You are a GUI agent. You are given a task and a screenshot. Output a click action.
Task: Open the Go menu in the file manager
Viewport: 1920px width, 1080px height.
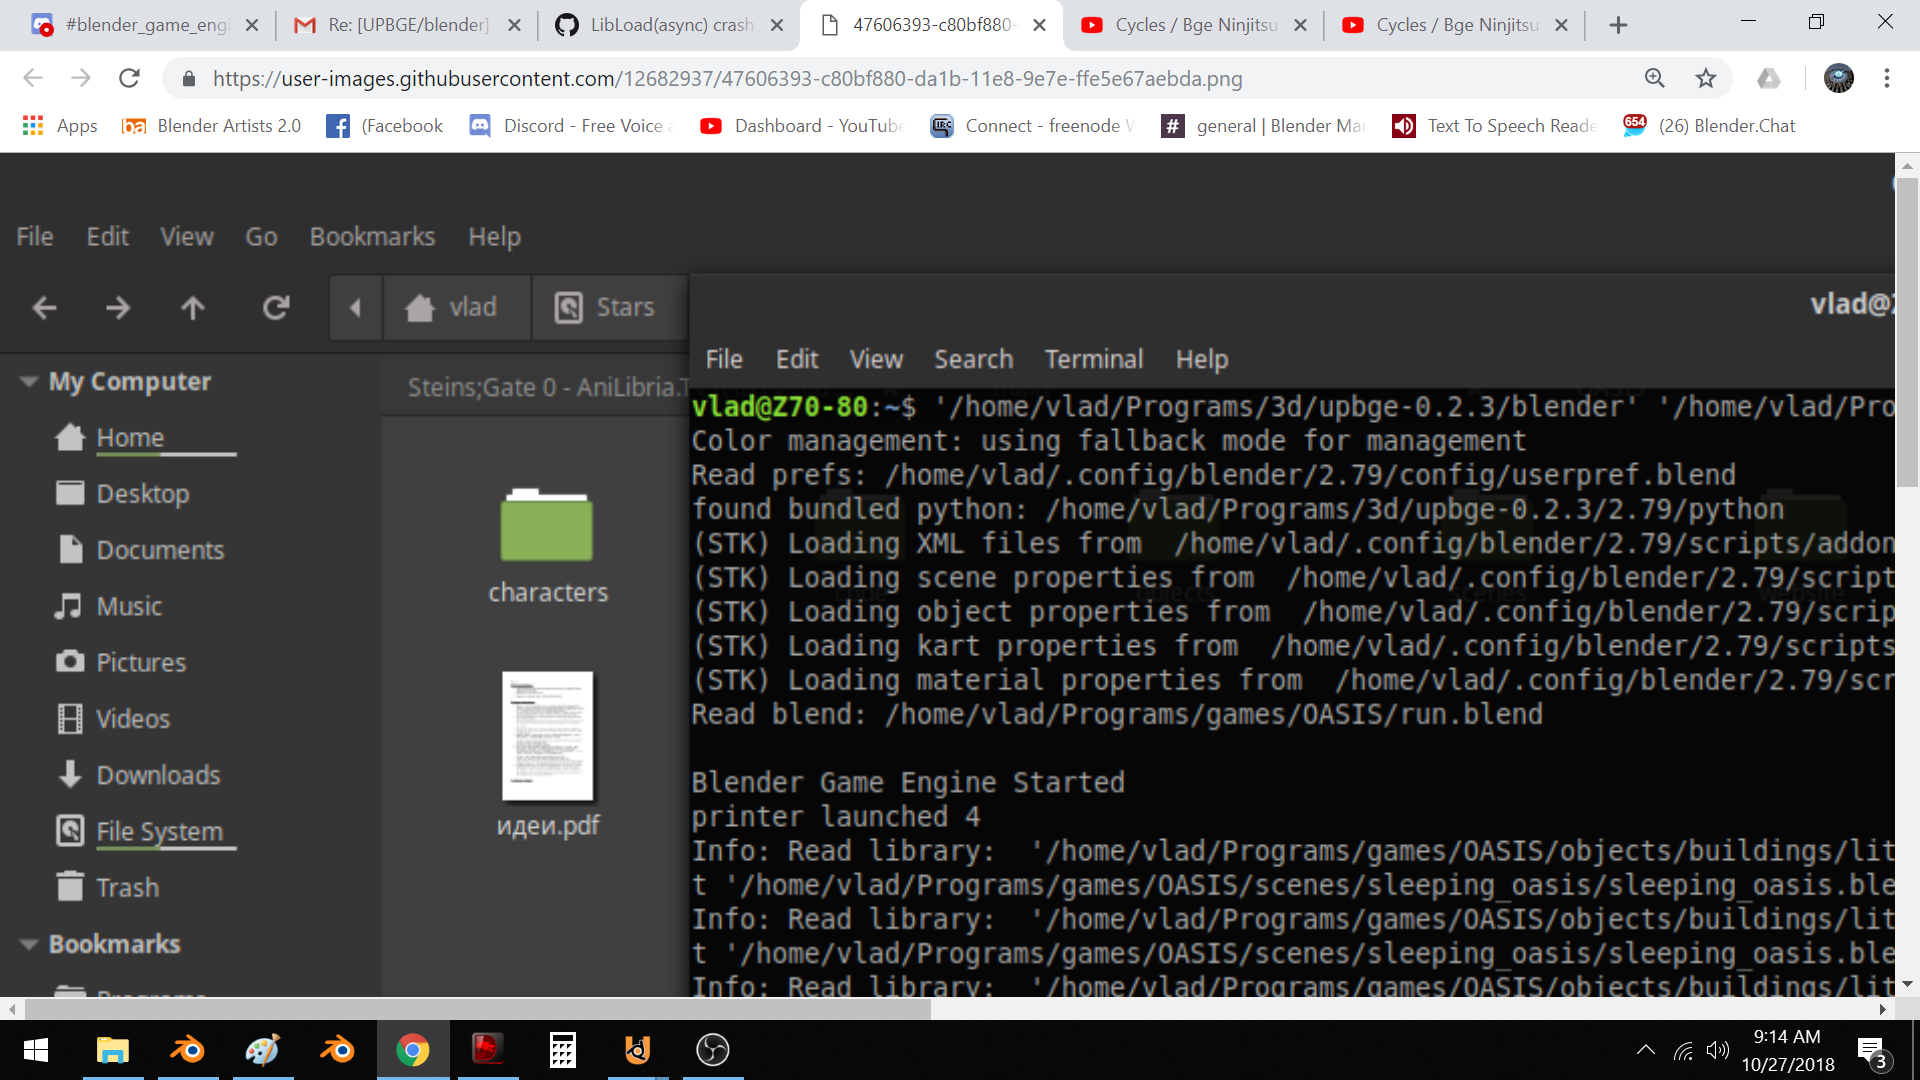coord(260,237)
